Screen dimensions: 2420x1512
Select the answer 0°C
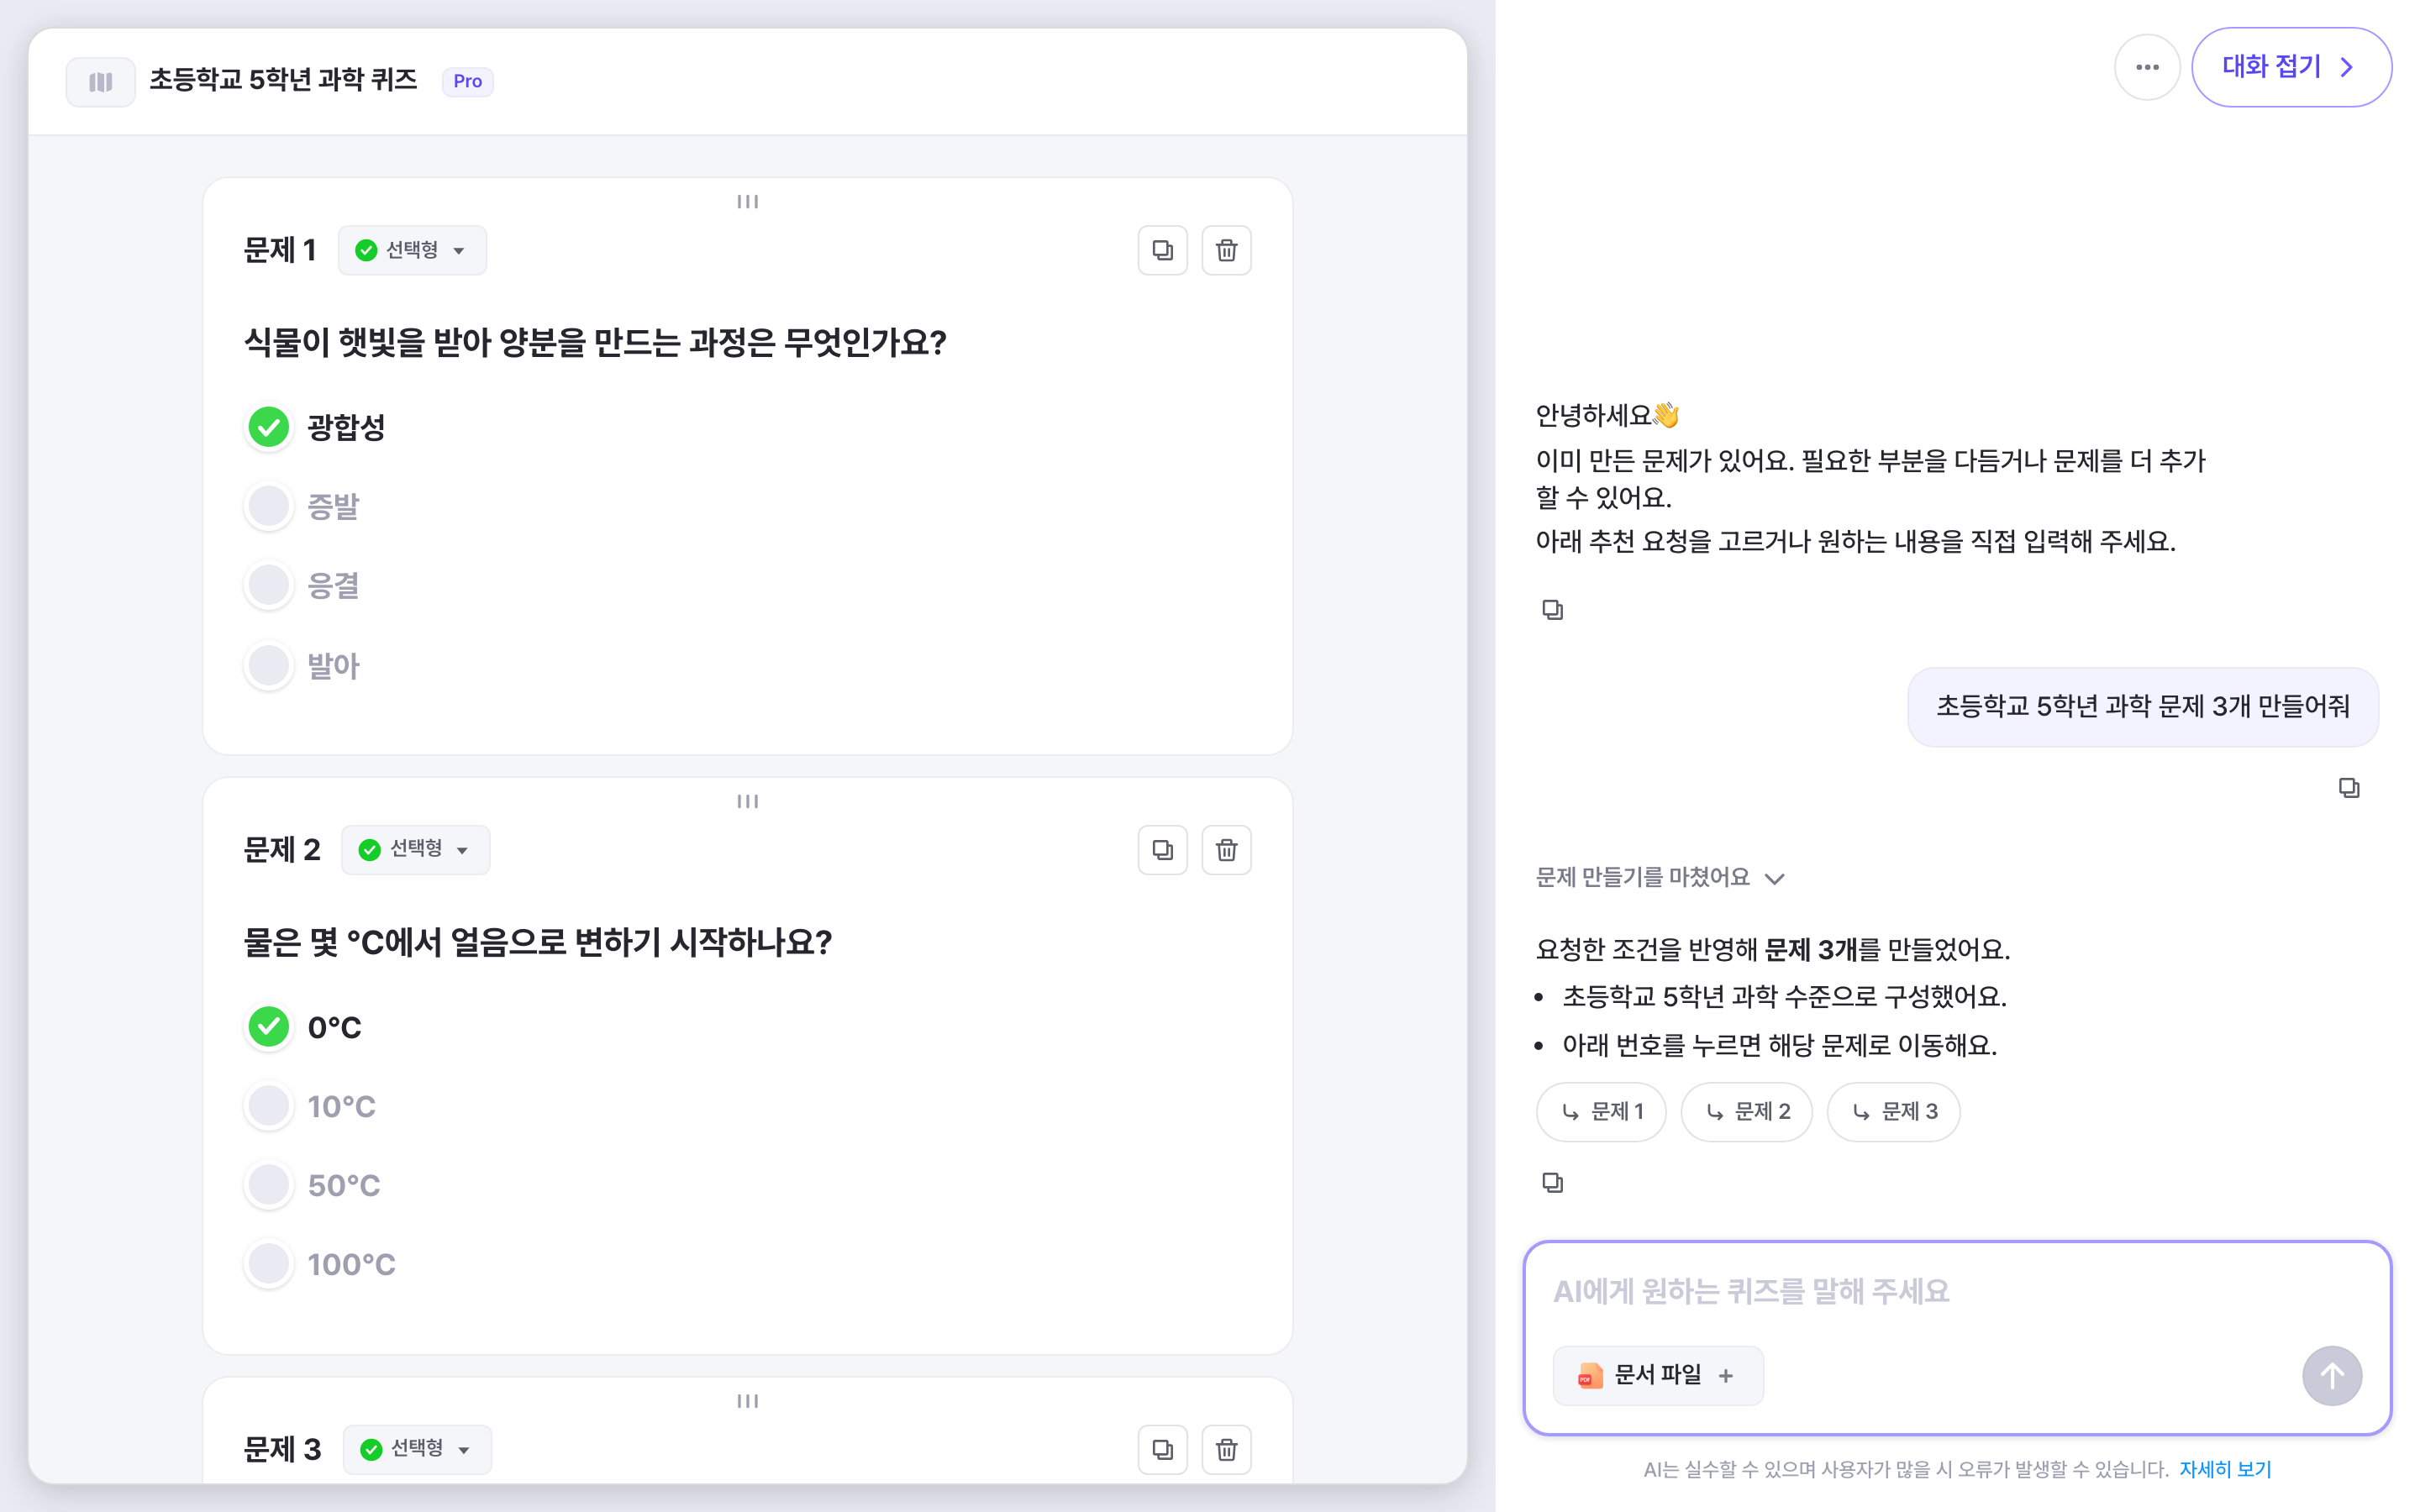coord(269,1027)
